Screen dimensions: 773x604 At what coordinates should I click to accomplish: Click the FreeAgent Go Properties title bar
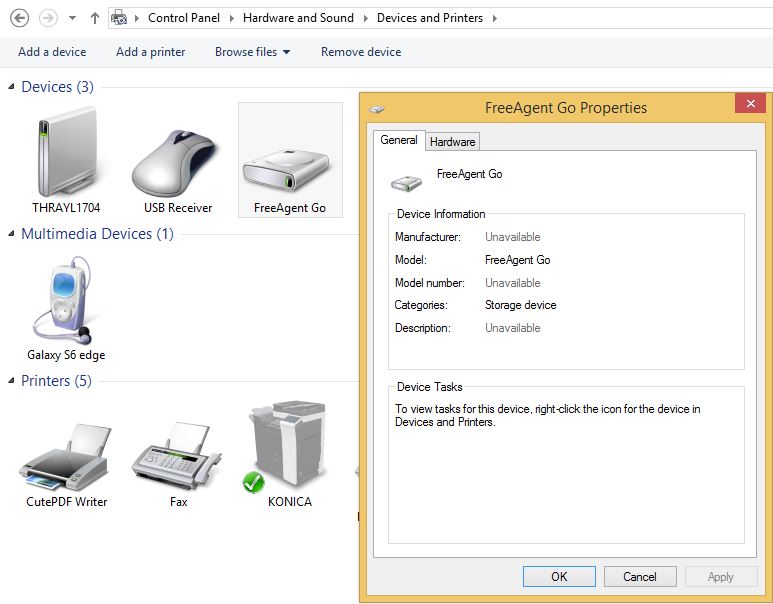565,107
